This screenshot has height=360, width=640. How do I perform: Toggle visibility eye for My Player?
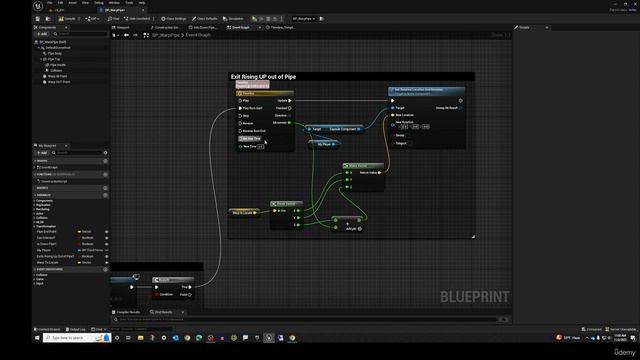[107, 250]
